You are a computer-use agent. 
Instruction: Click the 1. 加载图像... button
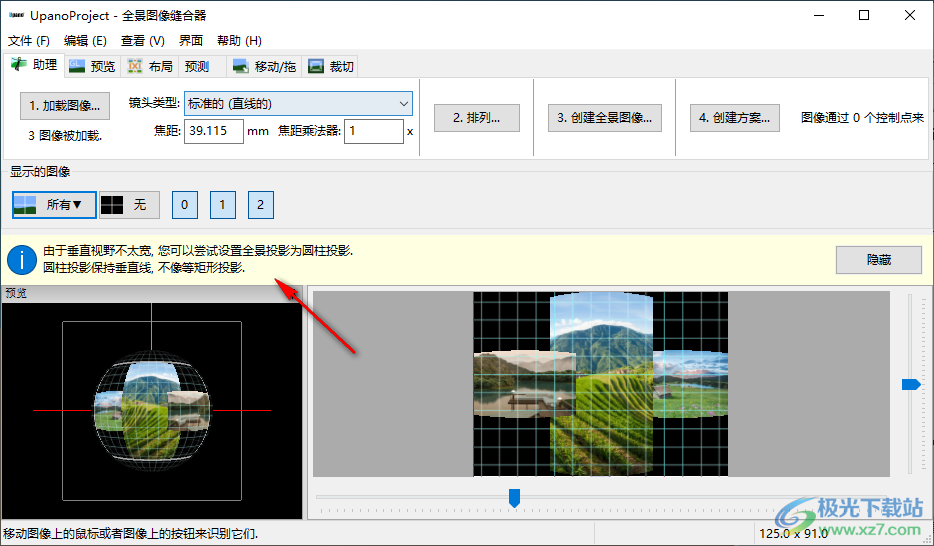click(65, 106)
